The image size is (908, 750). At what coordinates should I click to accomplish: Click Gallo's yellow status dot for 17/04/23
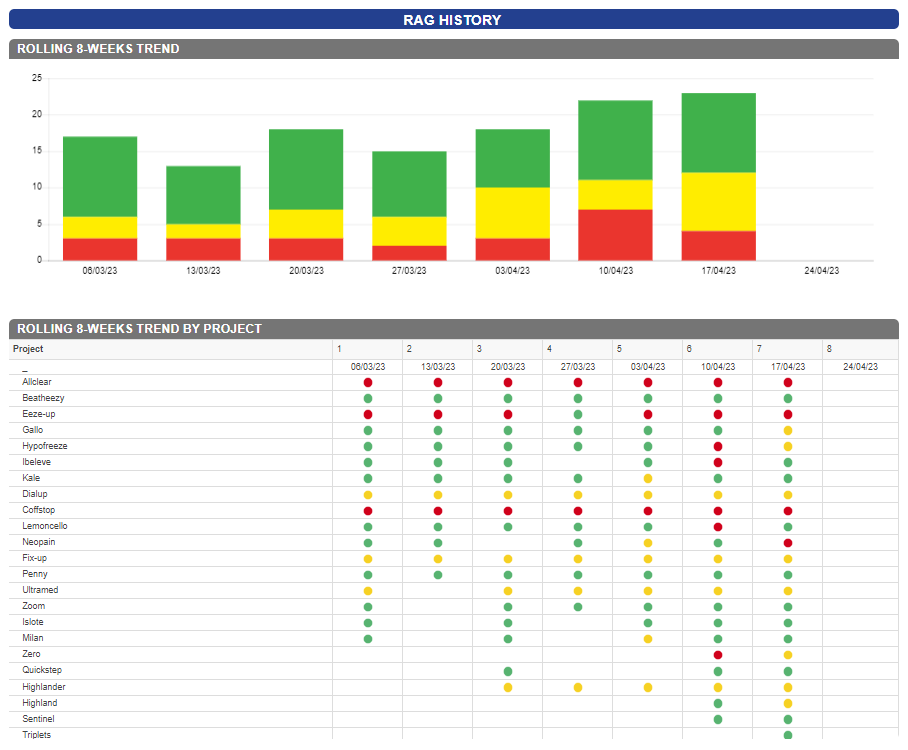click(788, 431)
